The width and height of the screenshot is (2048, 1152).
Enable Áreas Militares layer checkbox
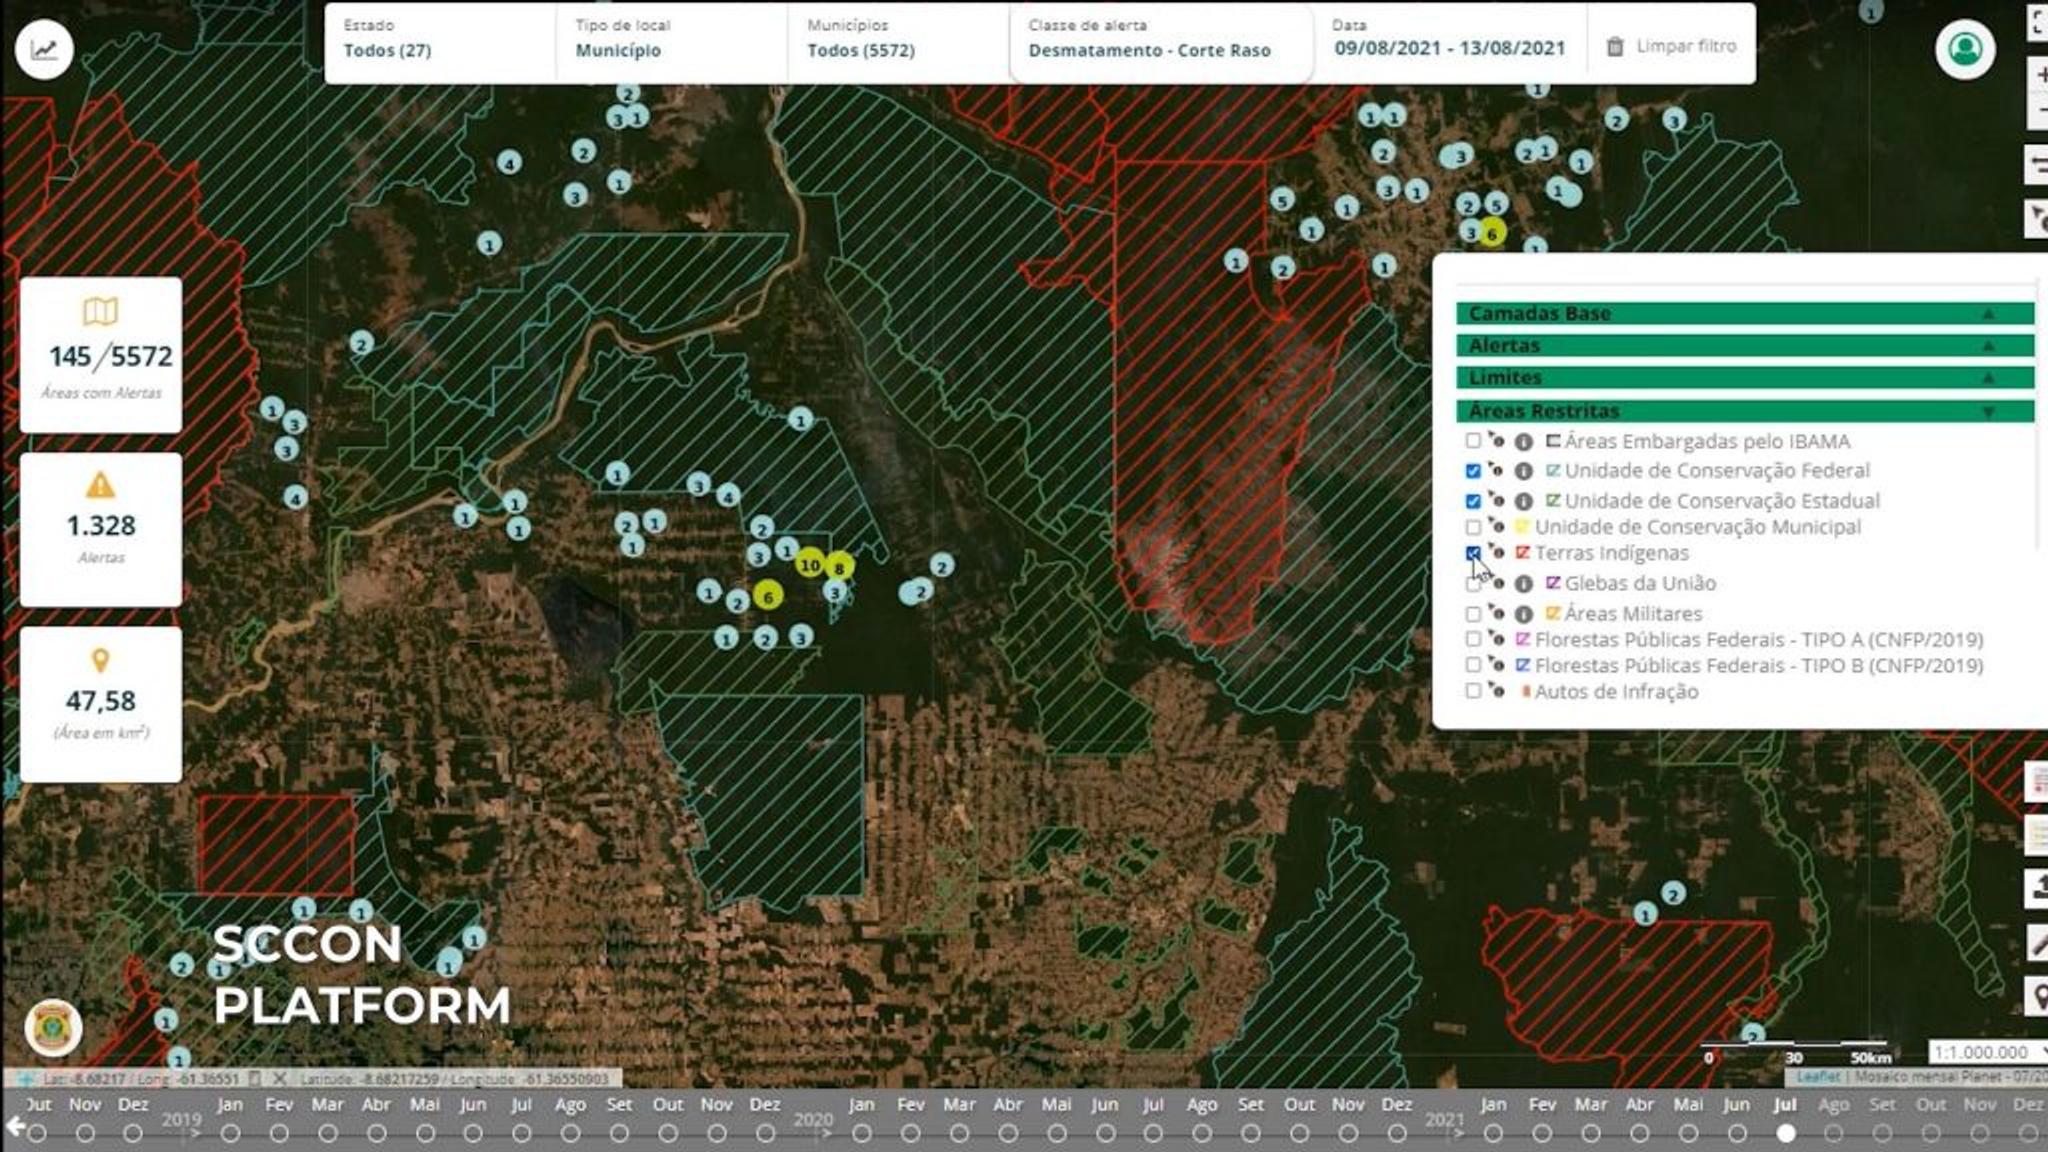point(1473,614)
